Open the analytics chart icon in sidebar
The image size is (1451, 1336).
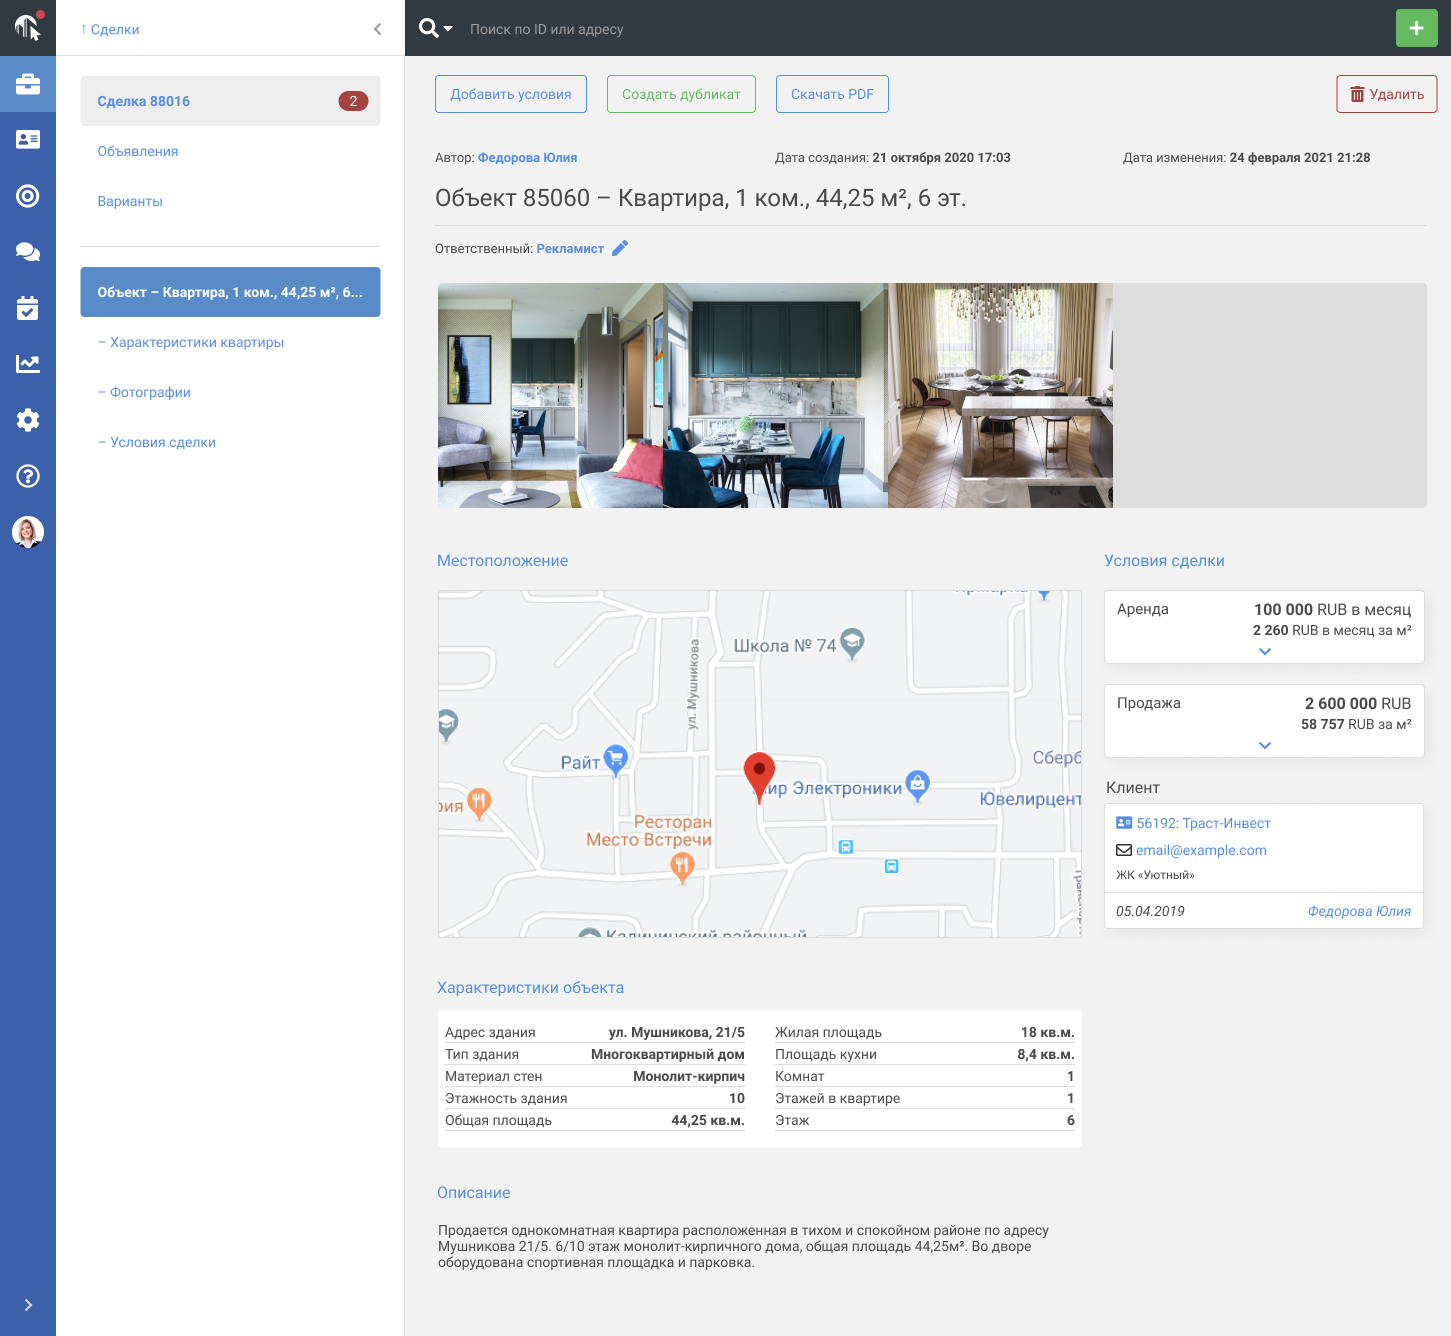pyautogui.click(x=28, y=364)
